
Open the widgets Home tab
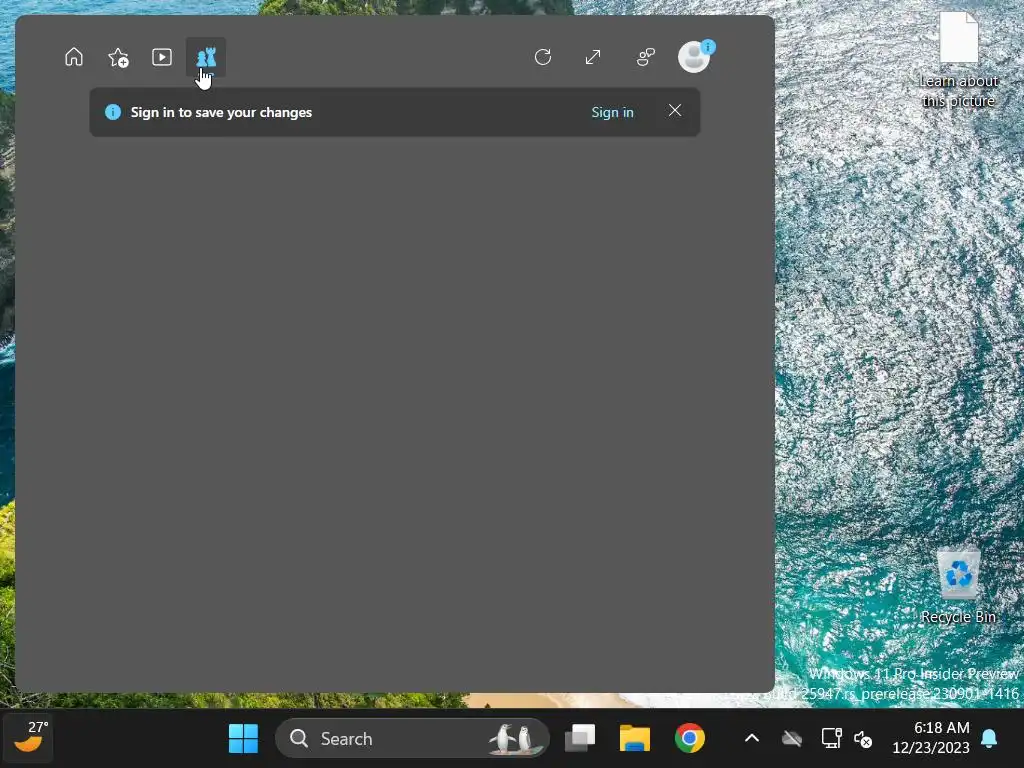click(x=74, y=57)
